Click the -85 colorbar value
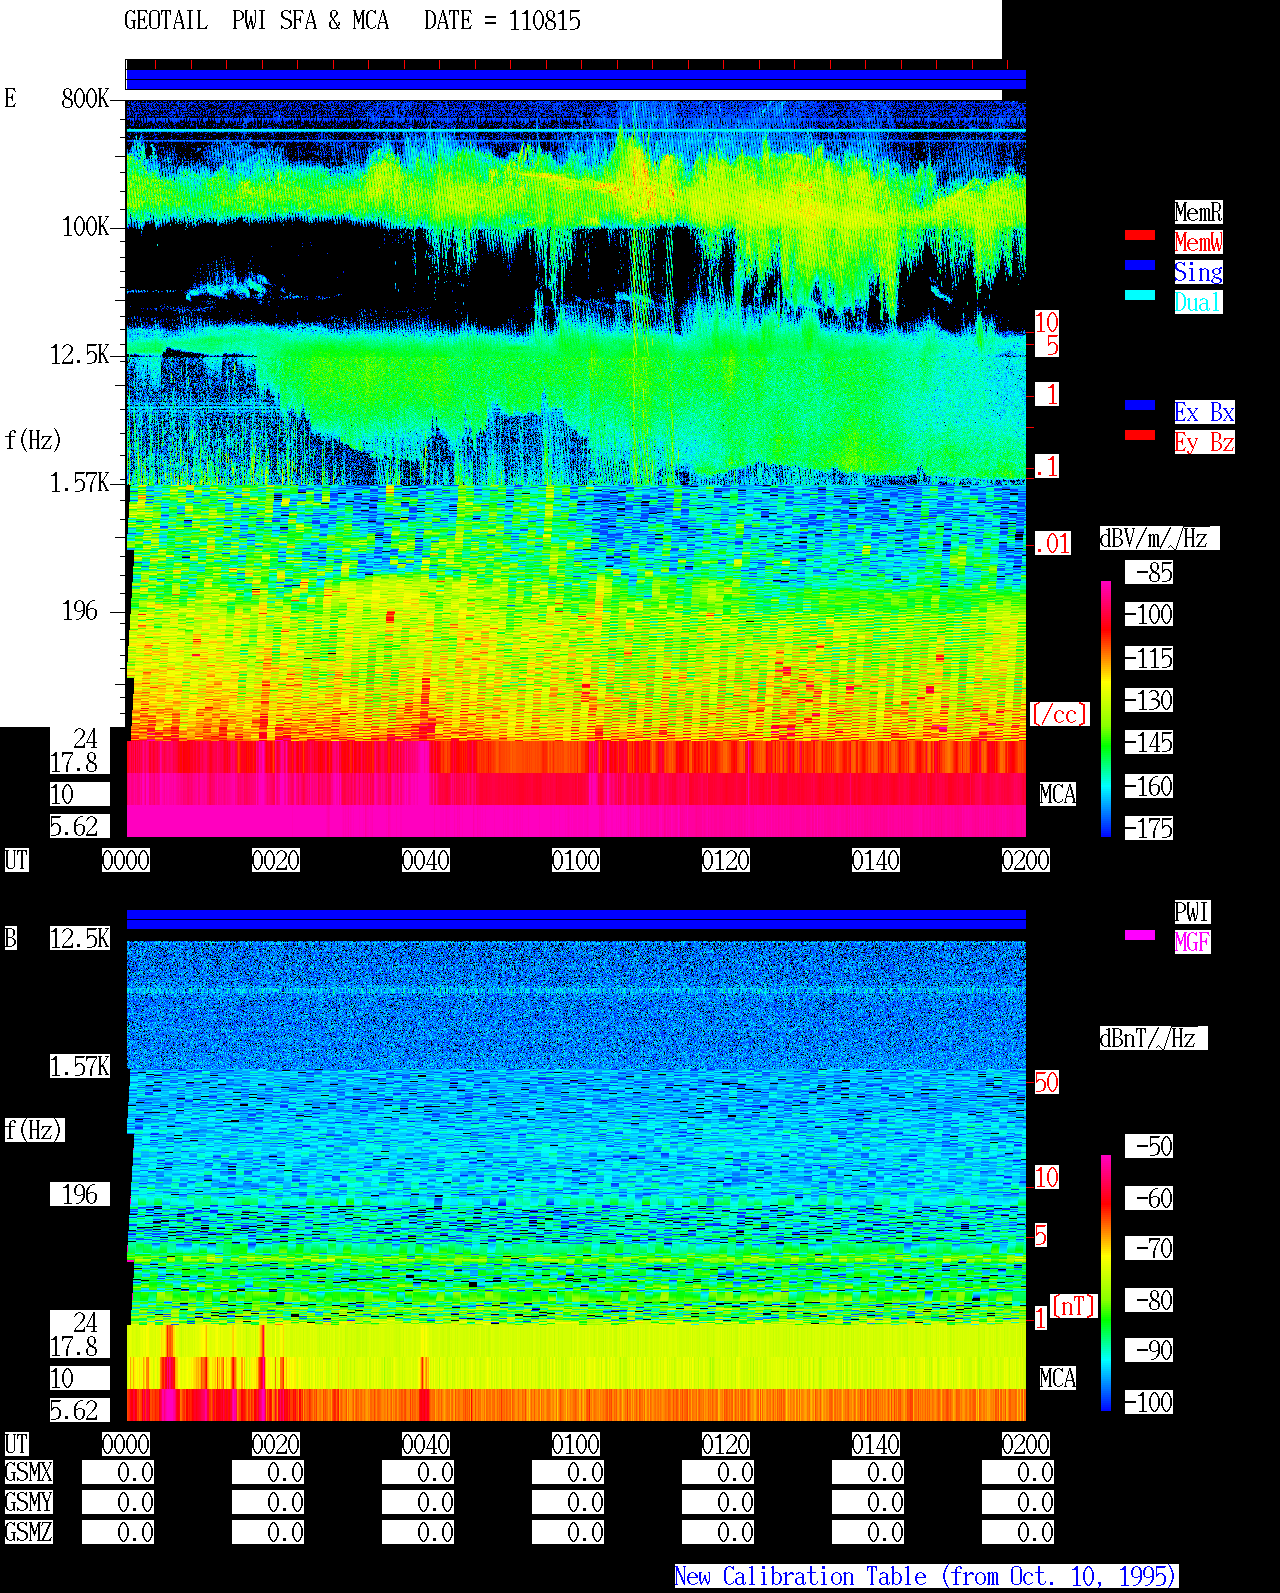Screen dimensions: 1280x1593 1149,572
